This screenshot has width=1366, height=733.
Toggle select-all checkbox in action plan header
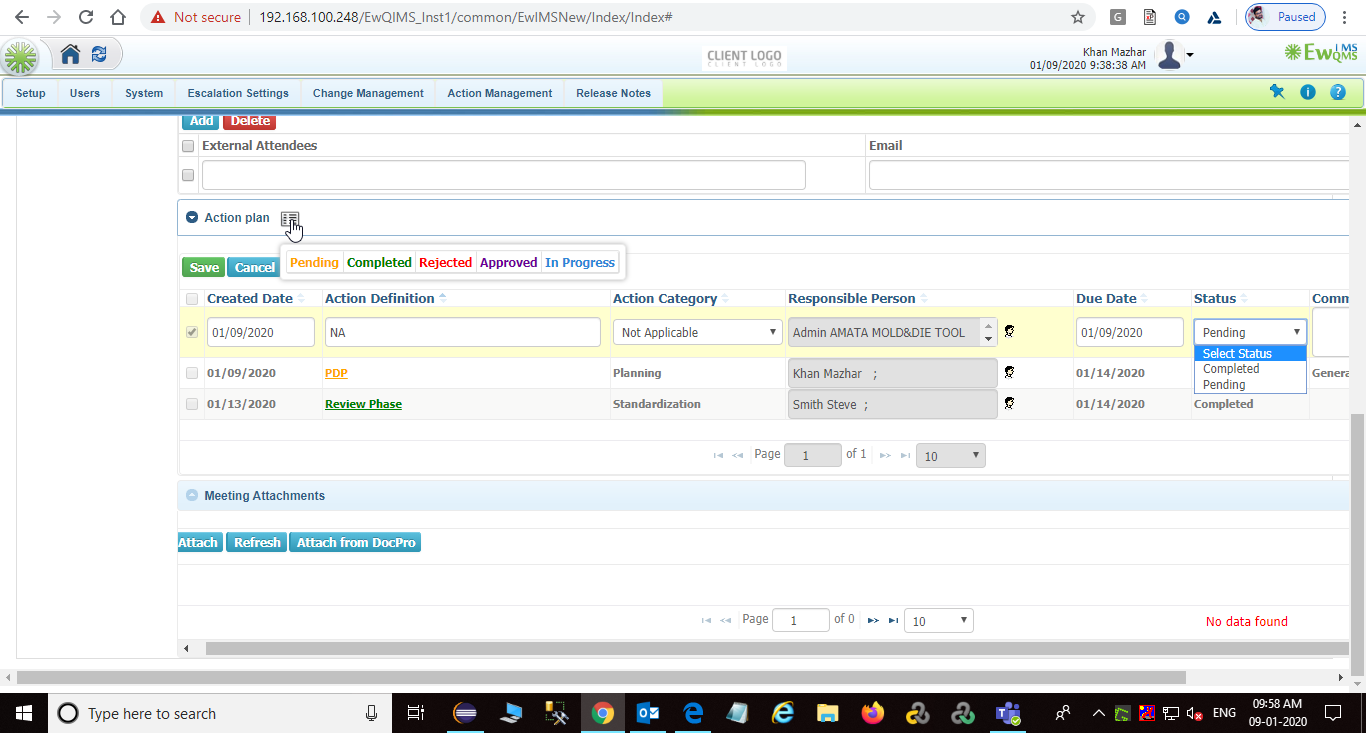pyautogui.click(x=192, y=299)
